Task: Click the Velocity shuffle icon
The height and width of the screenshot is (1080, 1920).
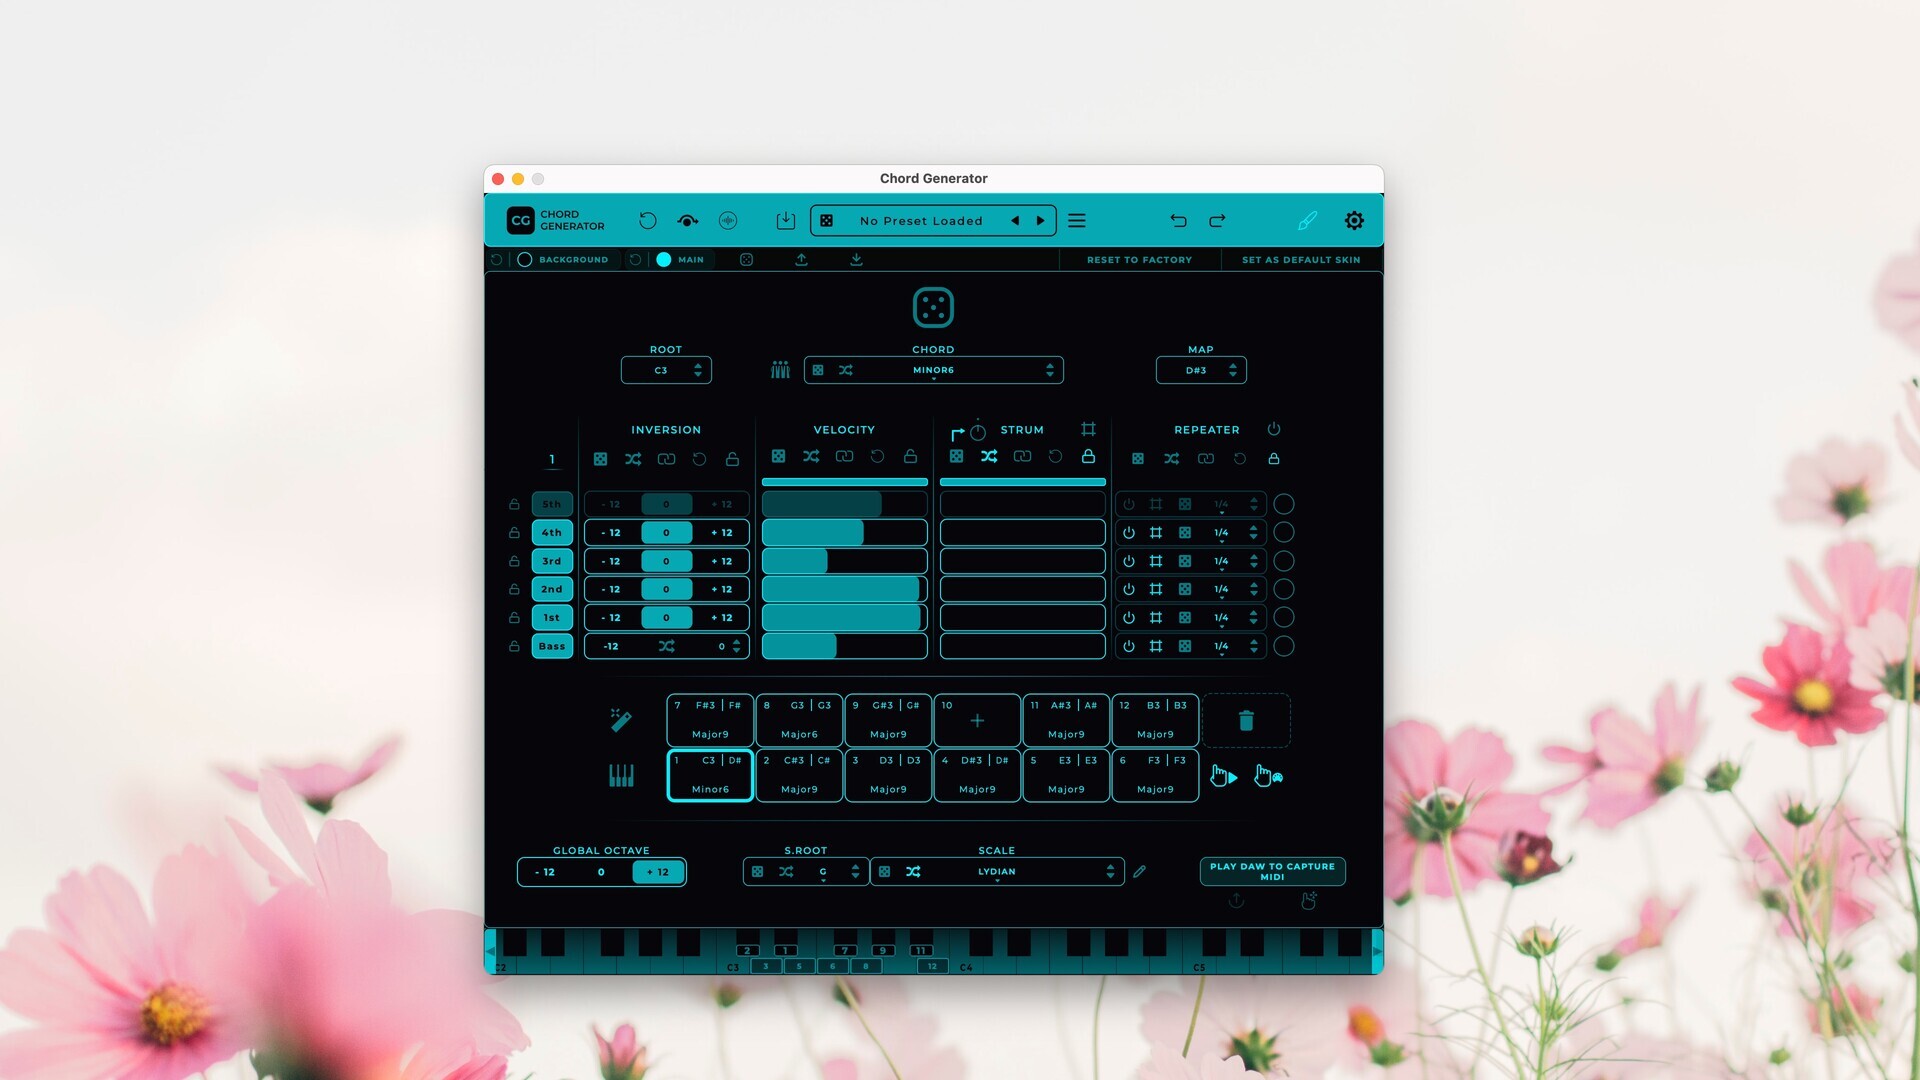Action: point(811,456)
